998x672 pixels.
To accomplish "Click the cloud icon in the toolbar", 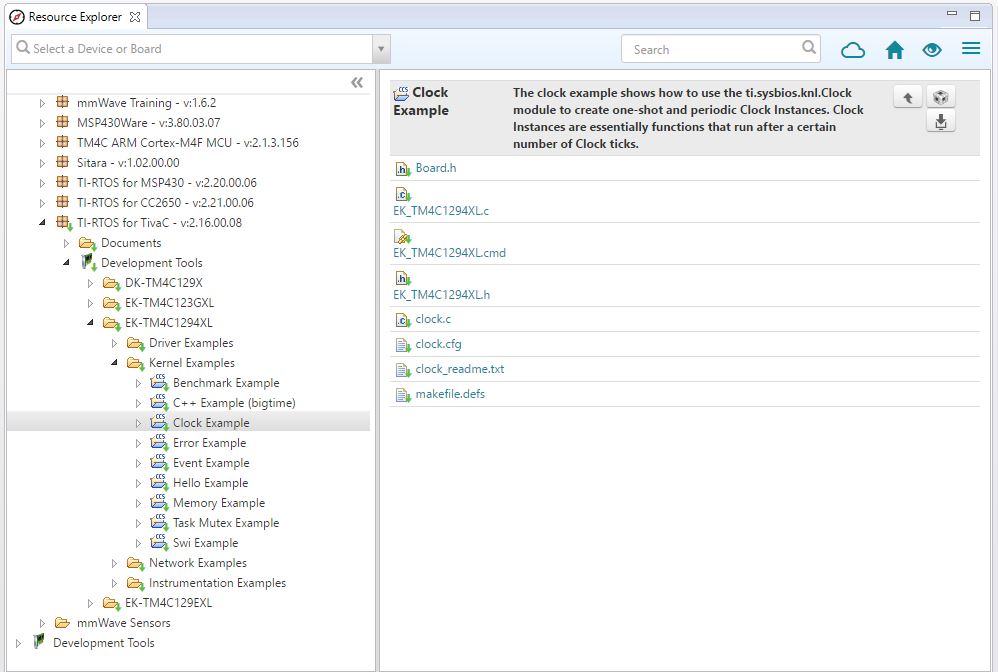I will [x=853, y=50].
